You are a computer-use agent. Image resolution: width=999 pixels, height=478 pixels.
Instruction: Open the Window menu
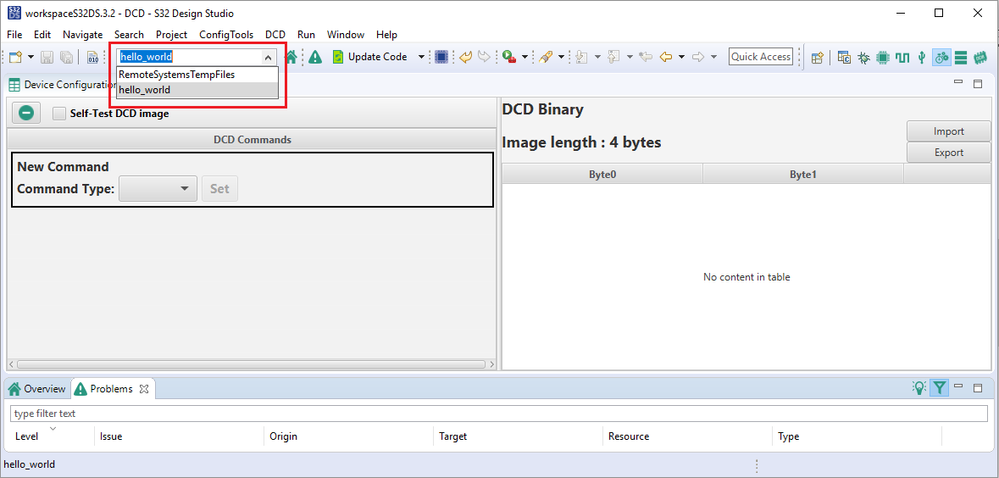coord(345,34)
